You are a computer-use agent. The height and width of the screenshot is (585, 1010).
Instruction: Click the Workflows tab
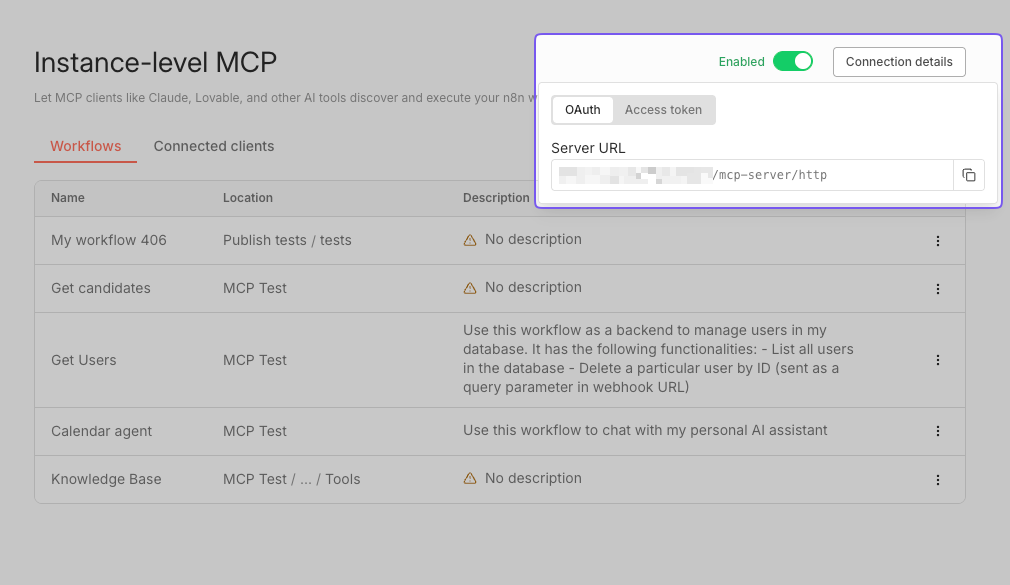(x=85, y=146)
